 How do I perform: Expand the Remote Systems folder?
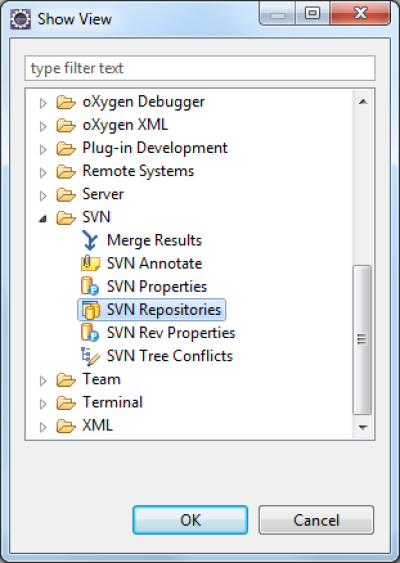point(43,172)
